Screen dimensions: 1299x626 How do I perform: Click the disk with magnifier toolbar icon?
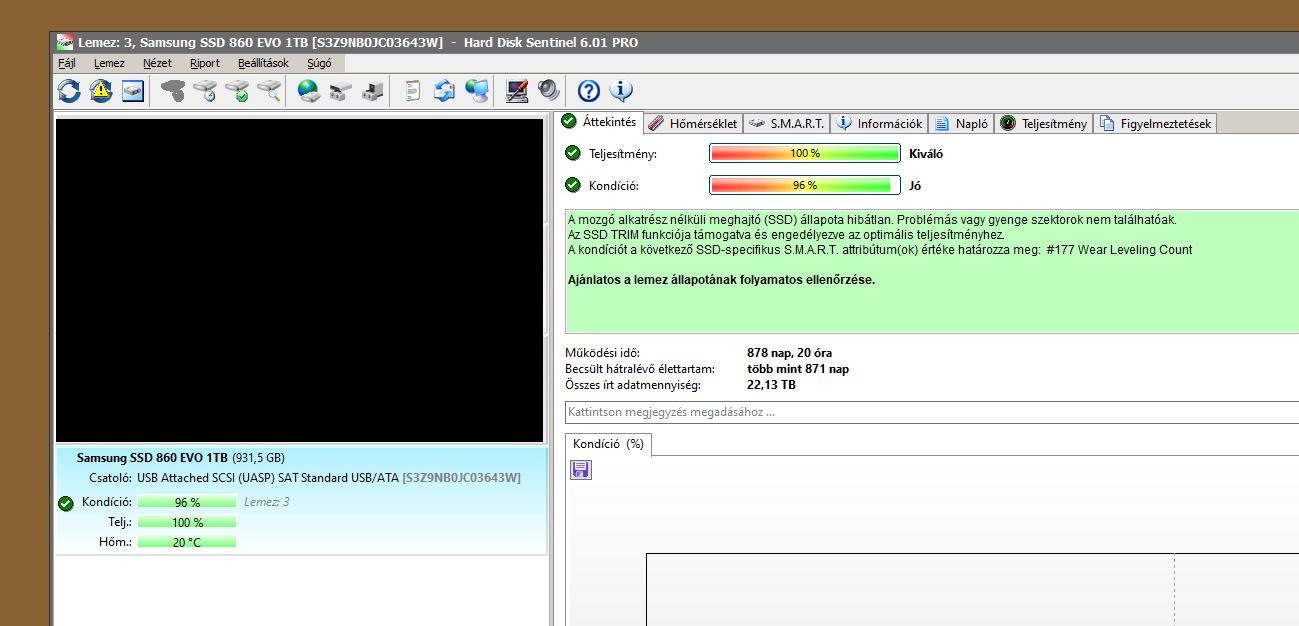[269, 91]
